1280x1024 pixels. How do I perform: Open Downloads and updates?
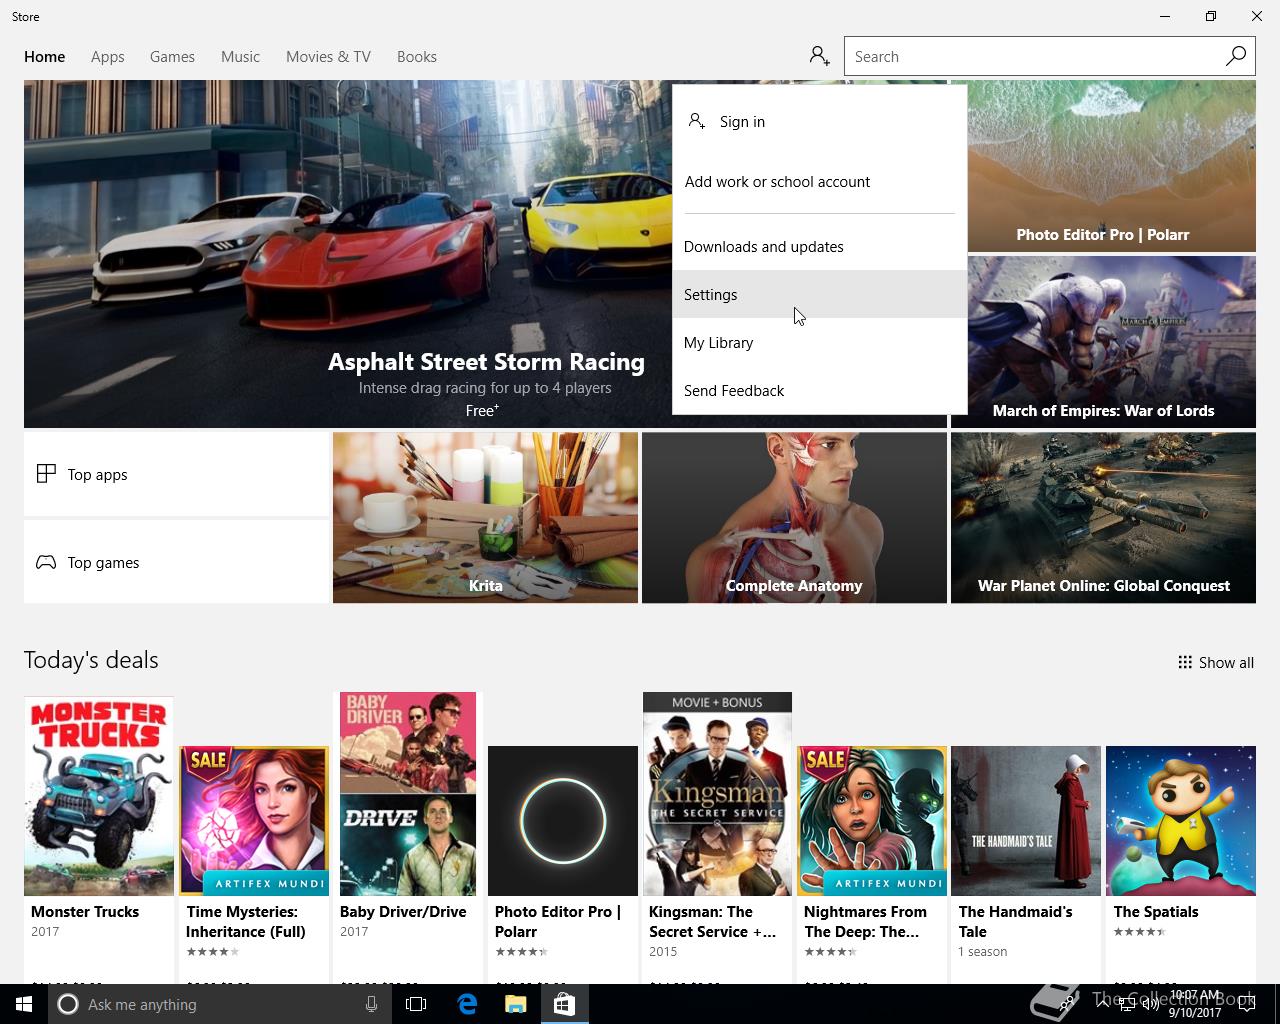820,246
